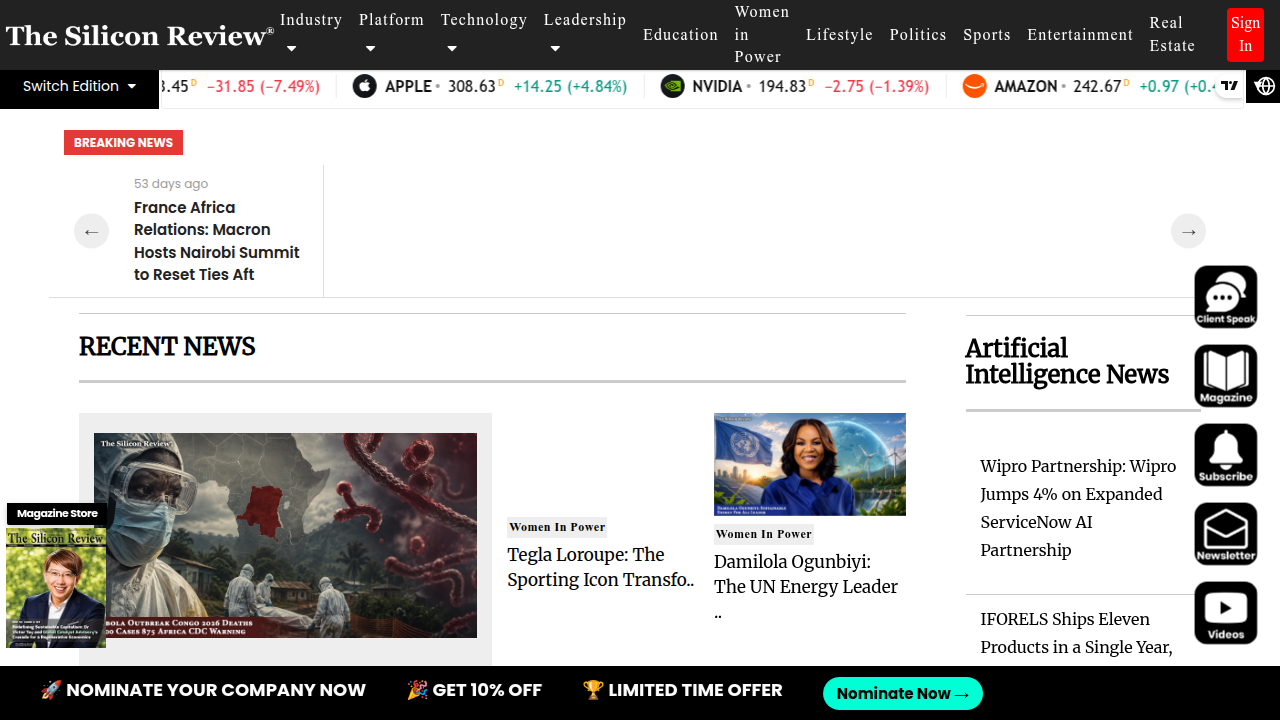Click the Apple logo in ticker

(365, 86)
